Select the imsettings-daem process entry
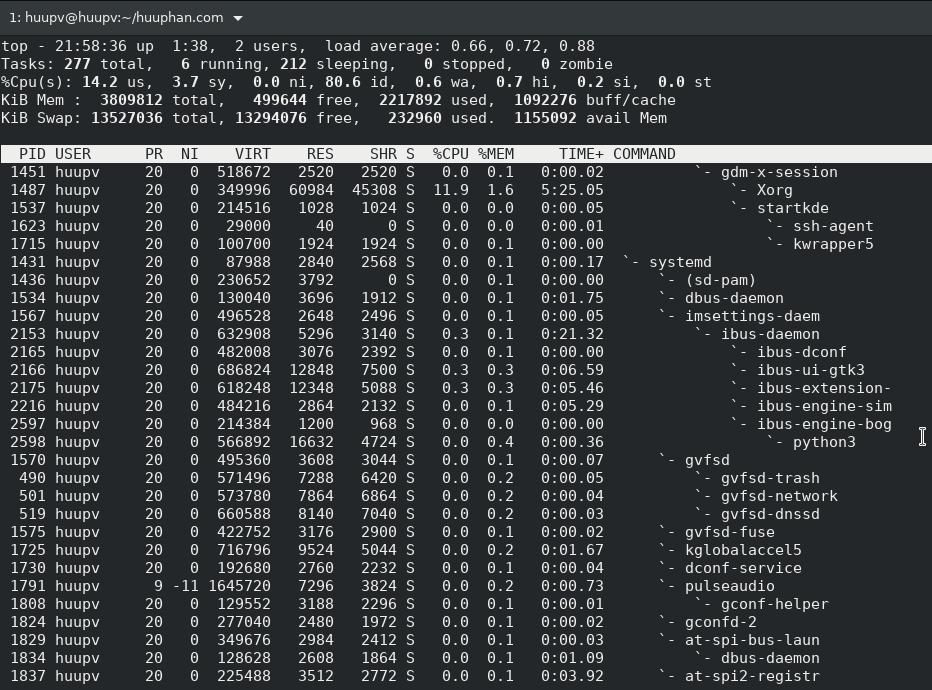This screenshot has width=932, height=690. coord(752,316)
